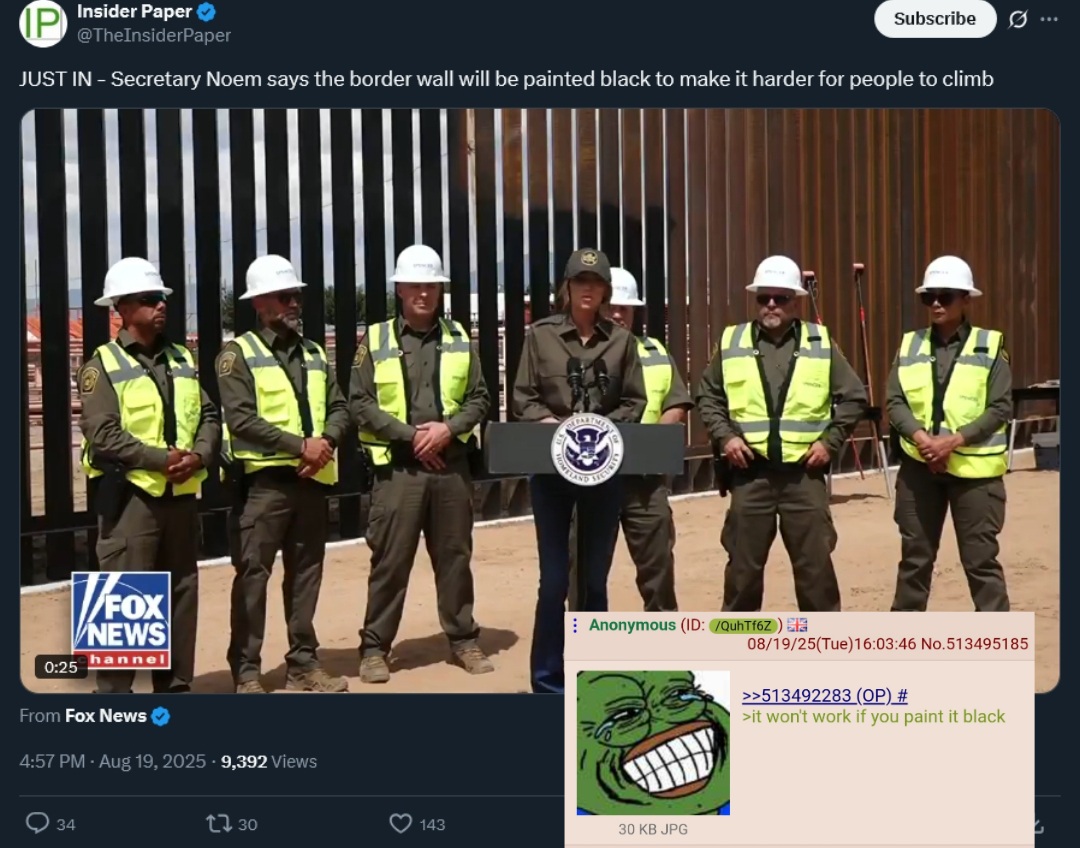Click the UK flag icon on post

coord(797,625)
